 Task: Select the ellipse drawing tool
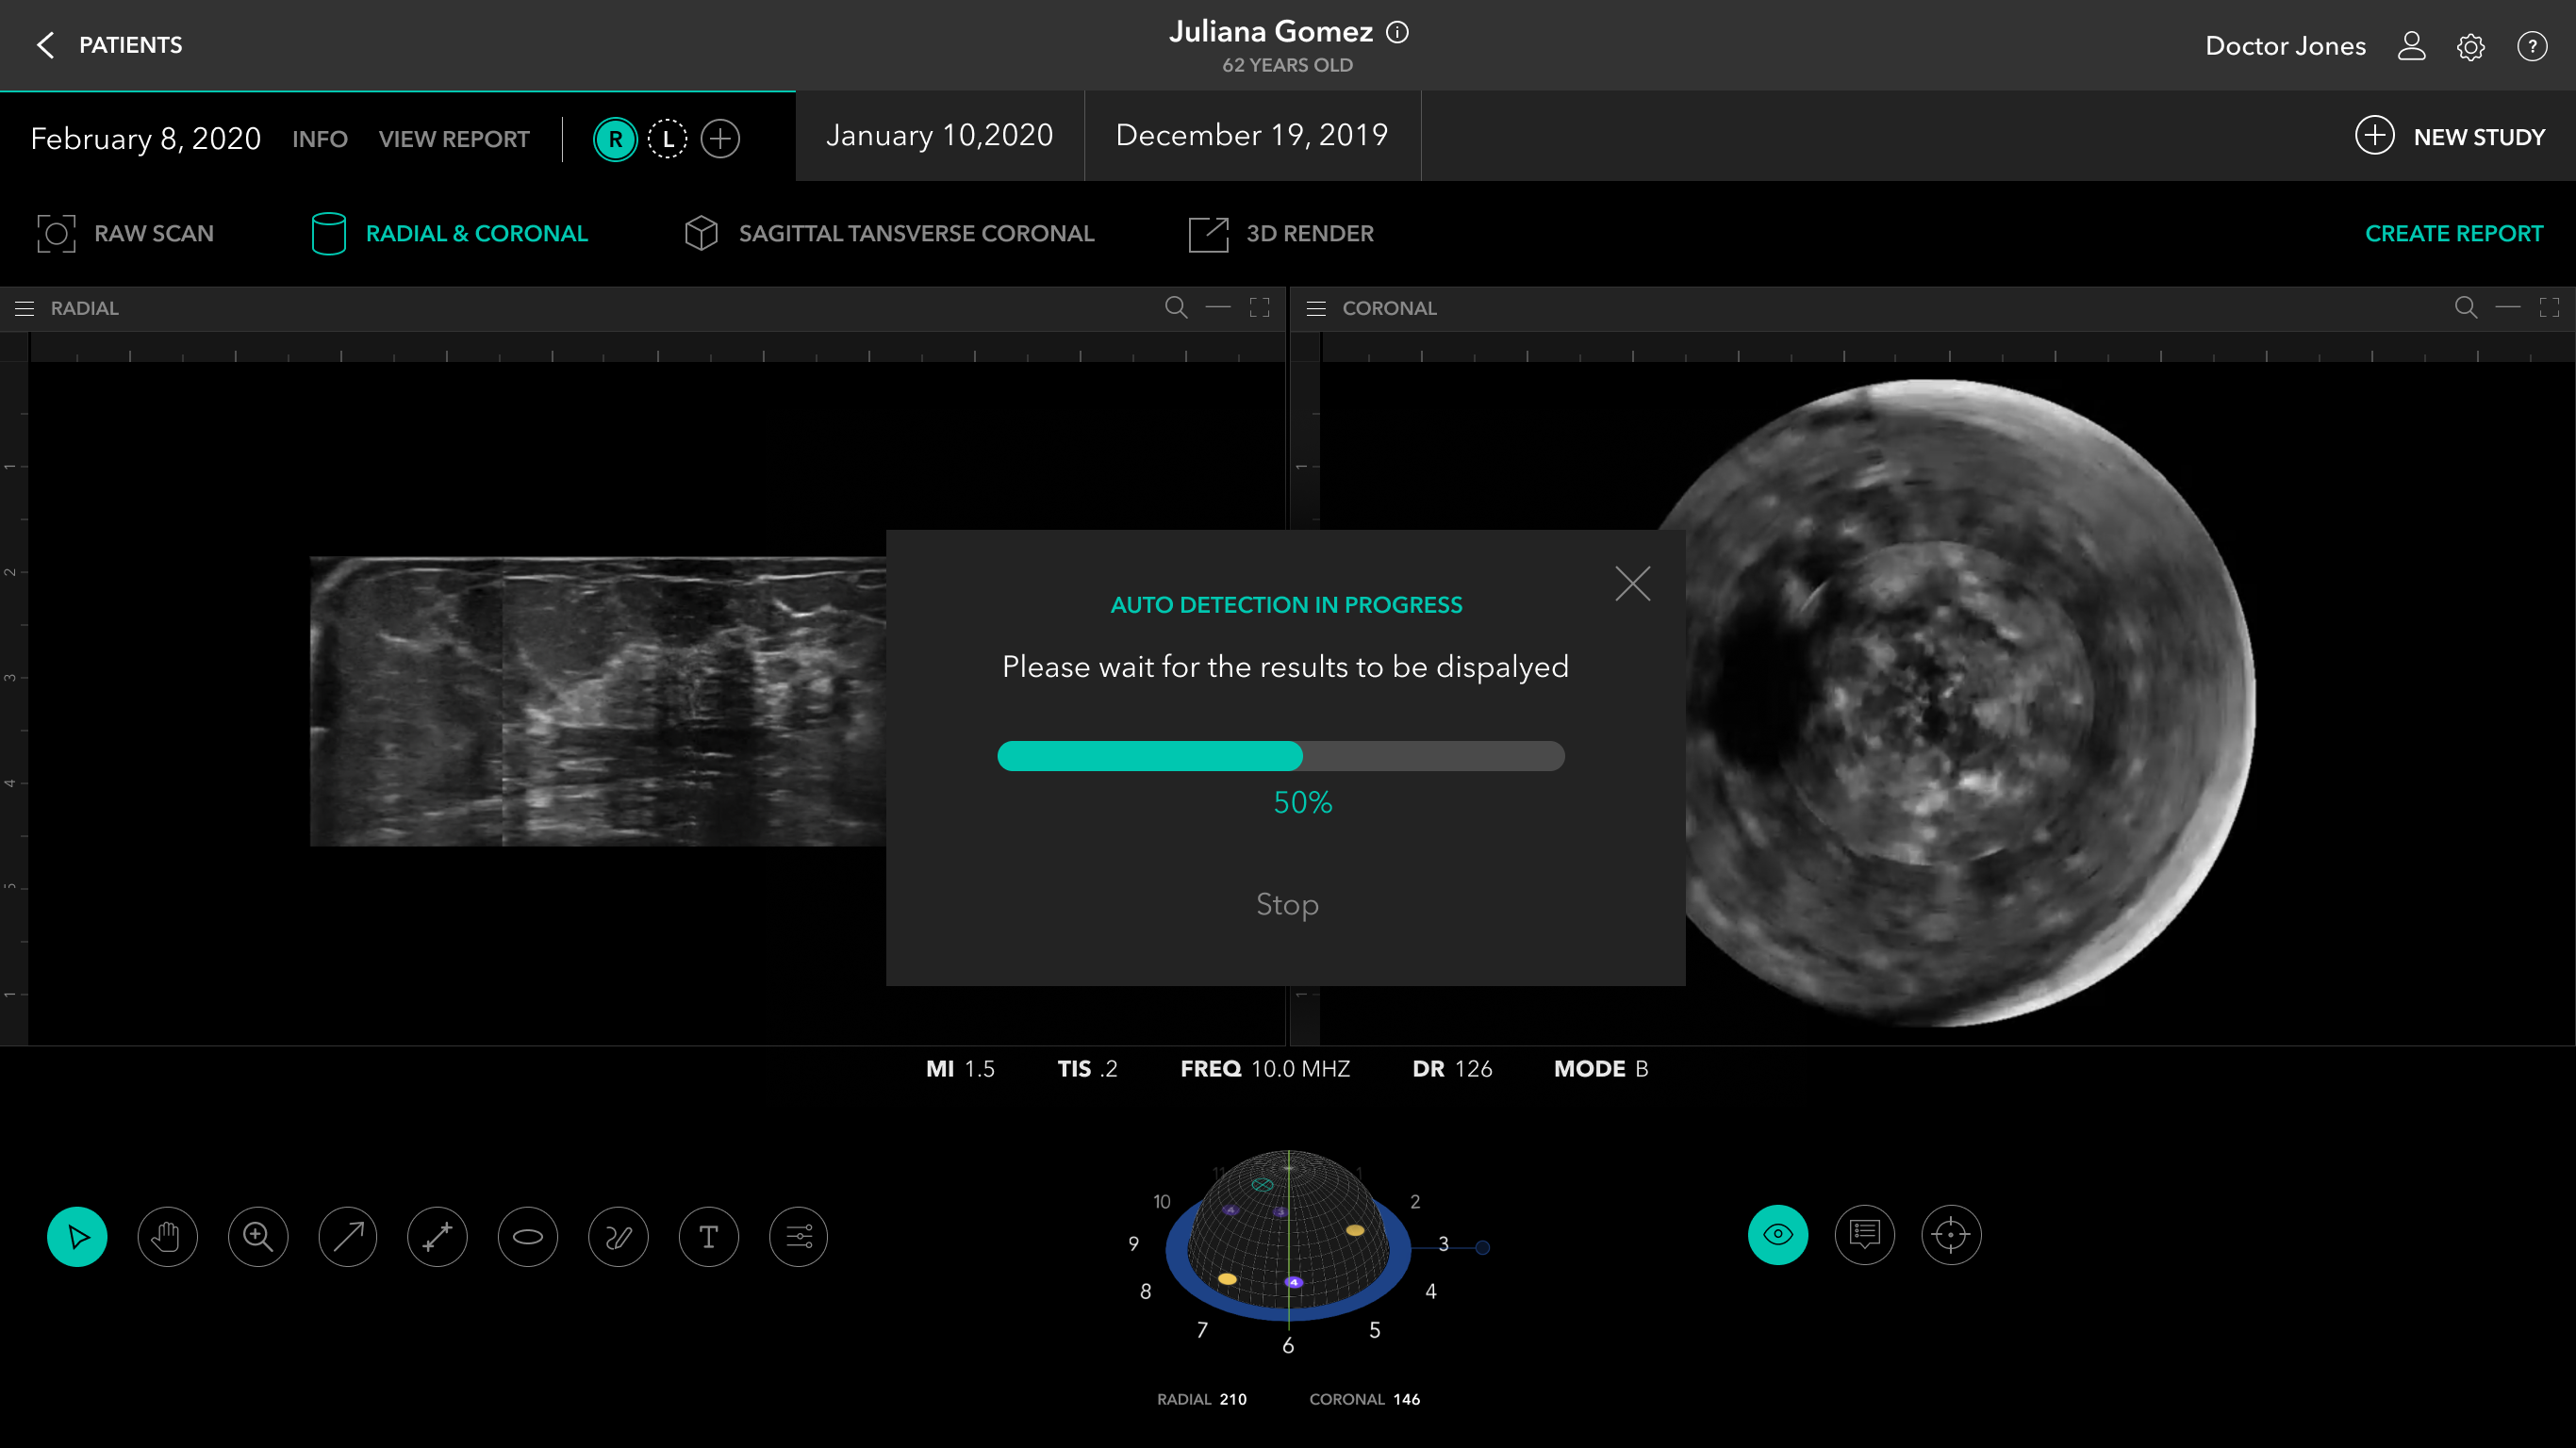(528, 1237)
